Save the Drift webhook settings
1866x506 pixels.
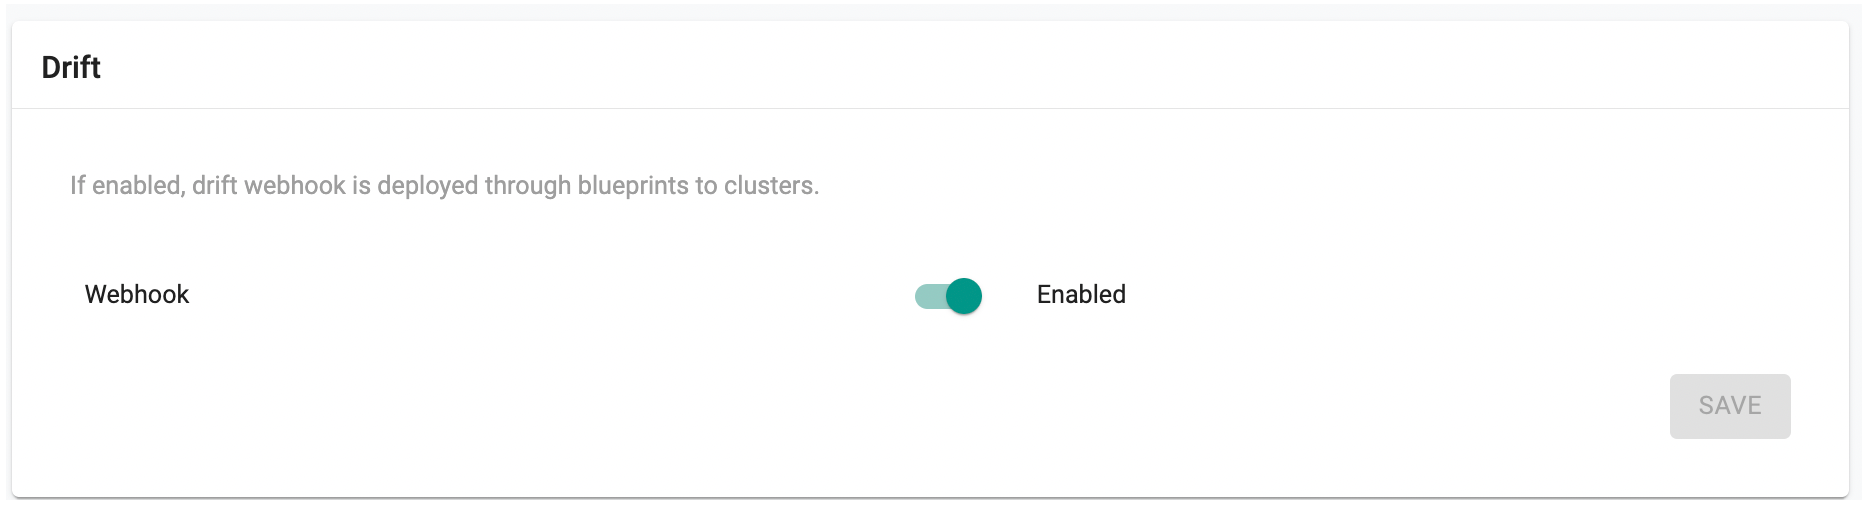tap(1729, 406)
